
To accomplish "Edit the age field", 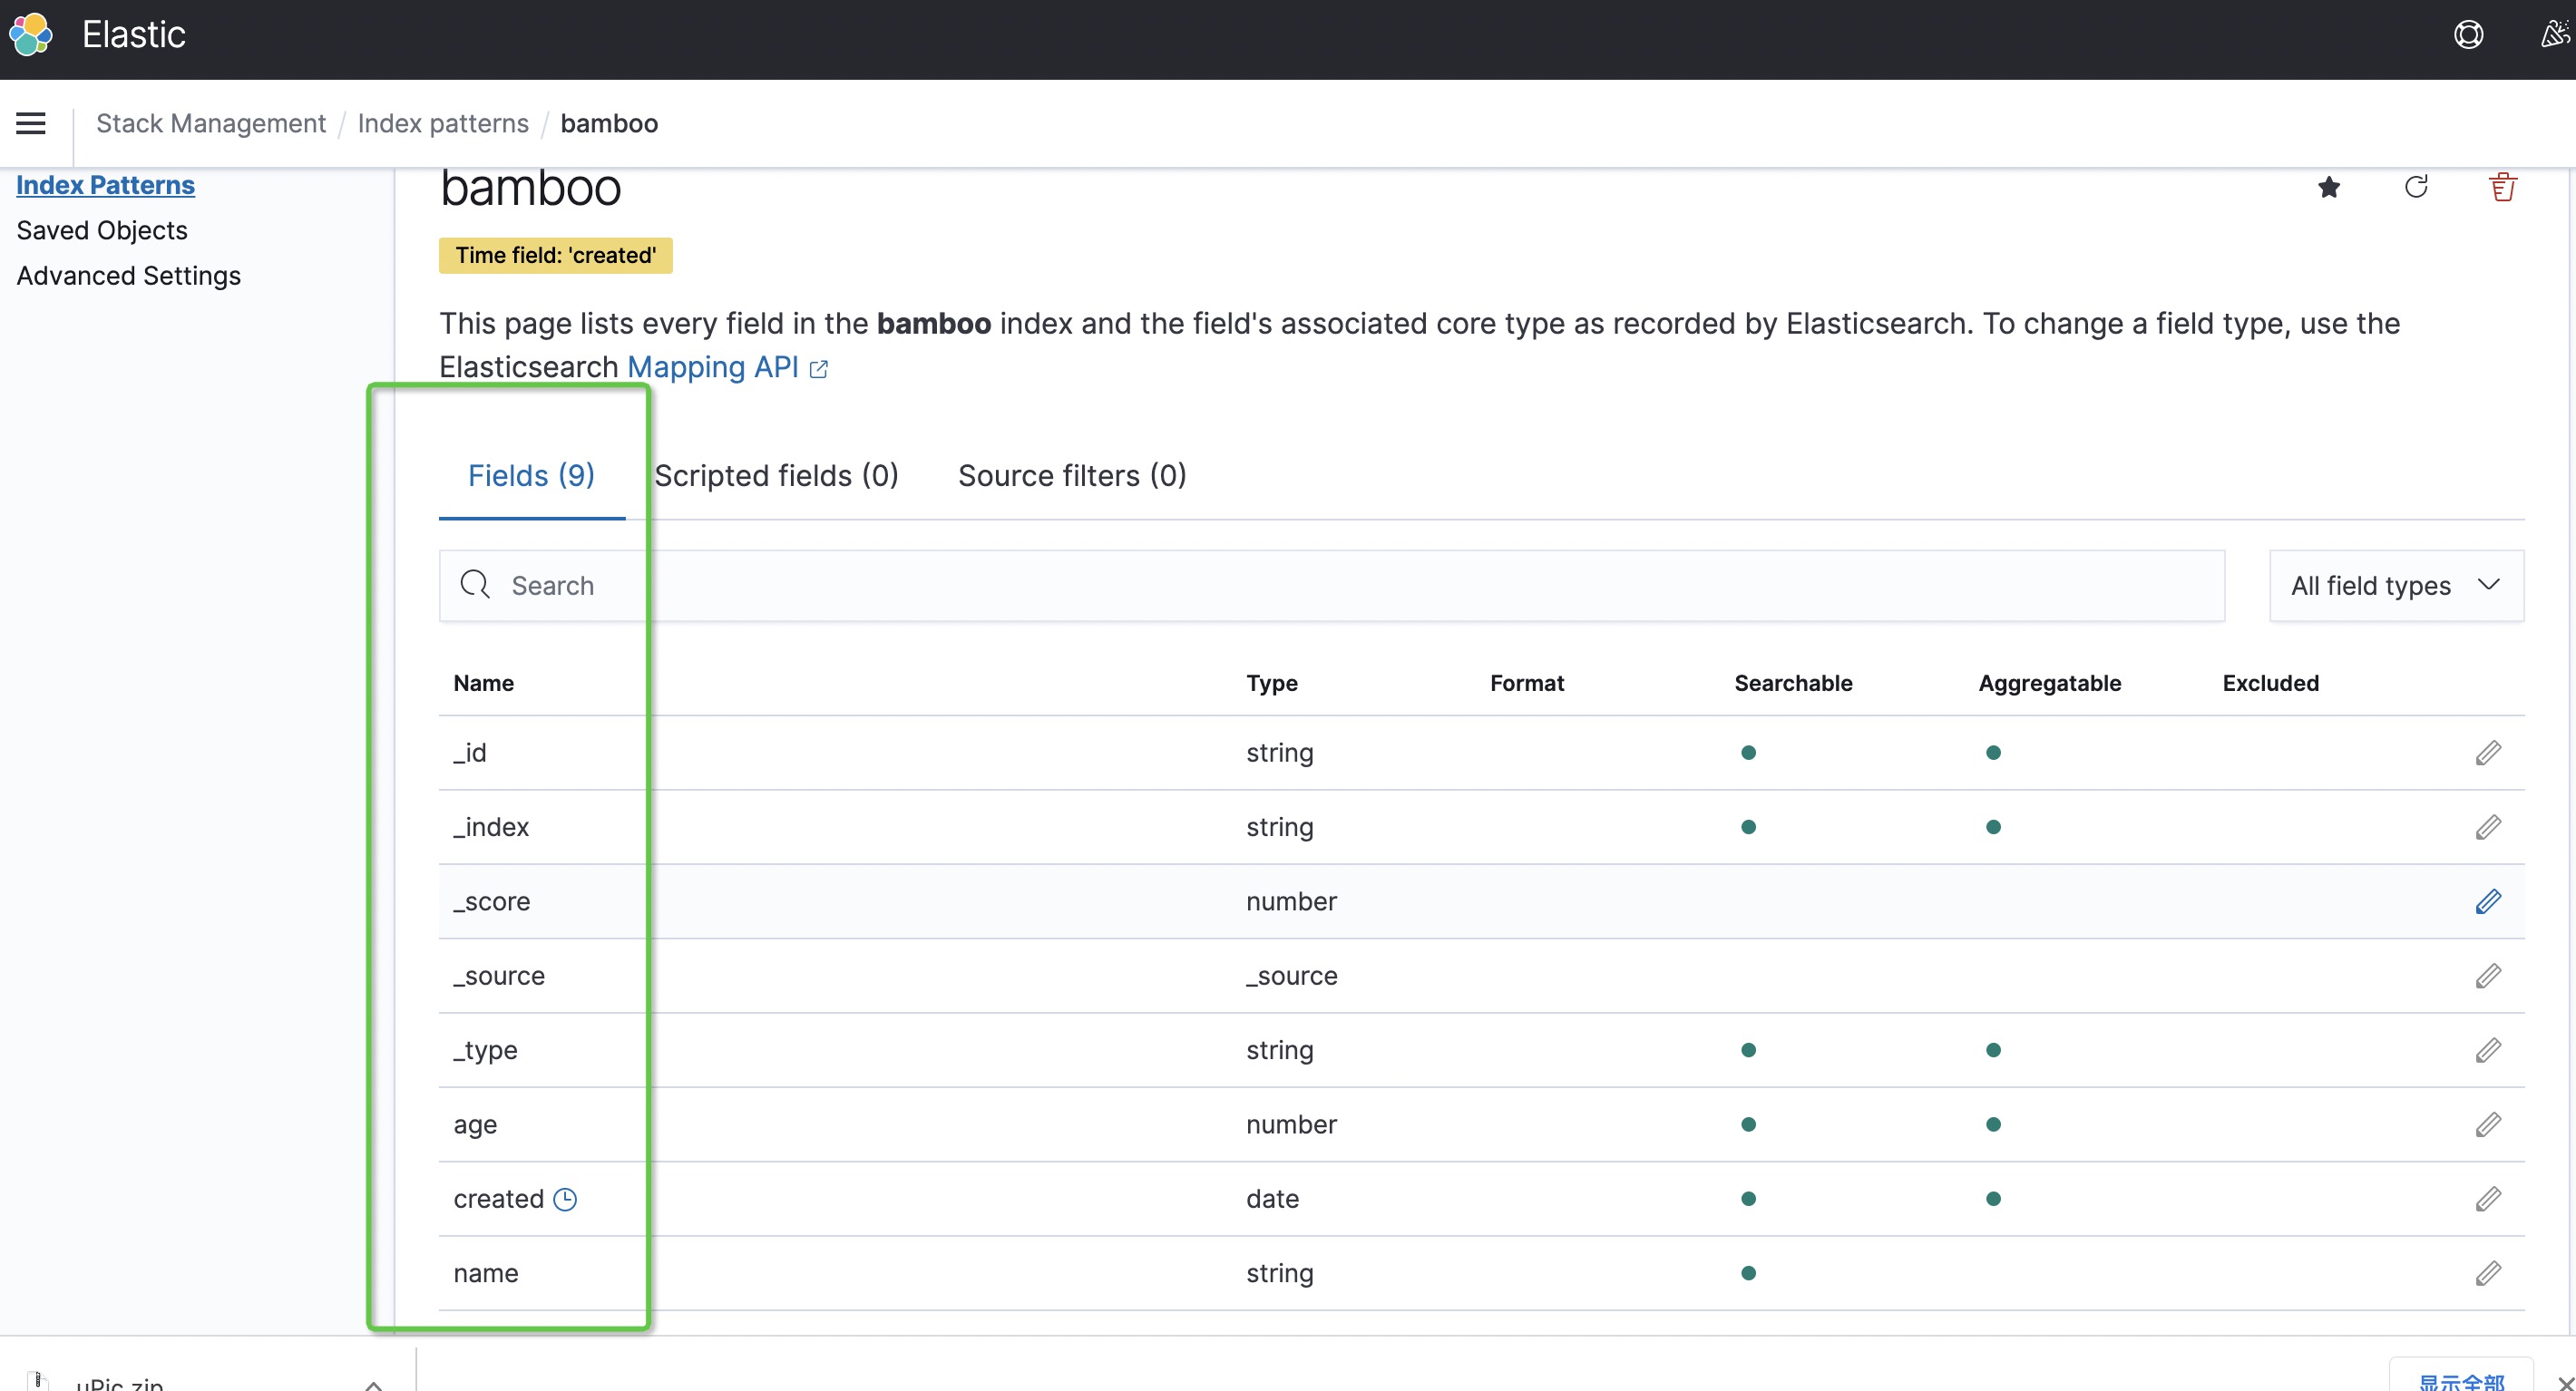I will pos(2488,1125).
